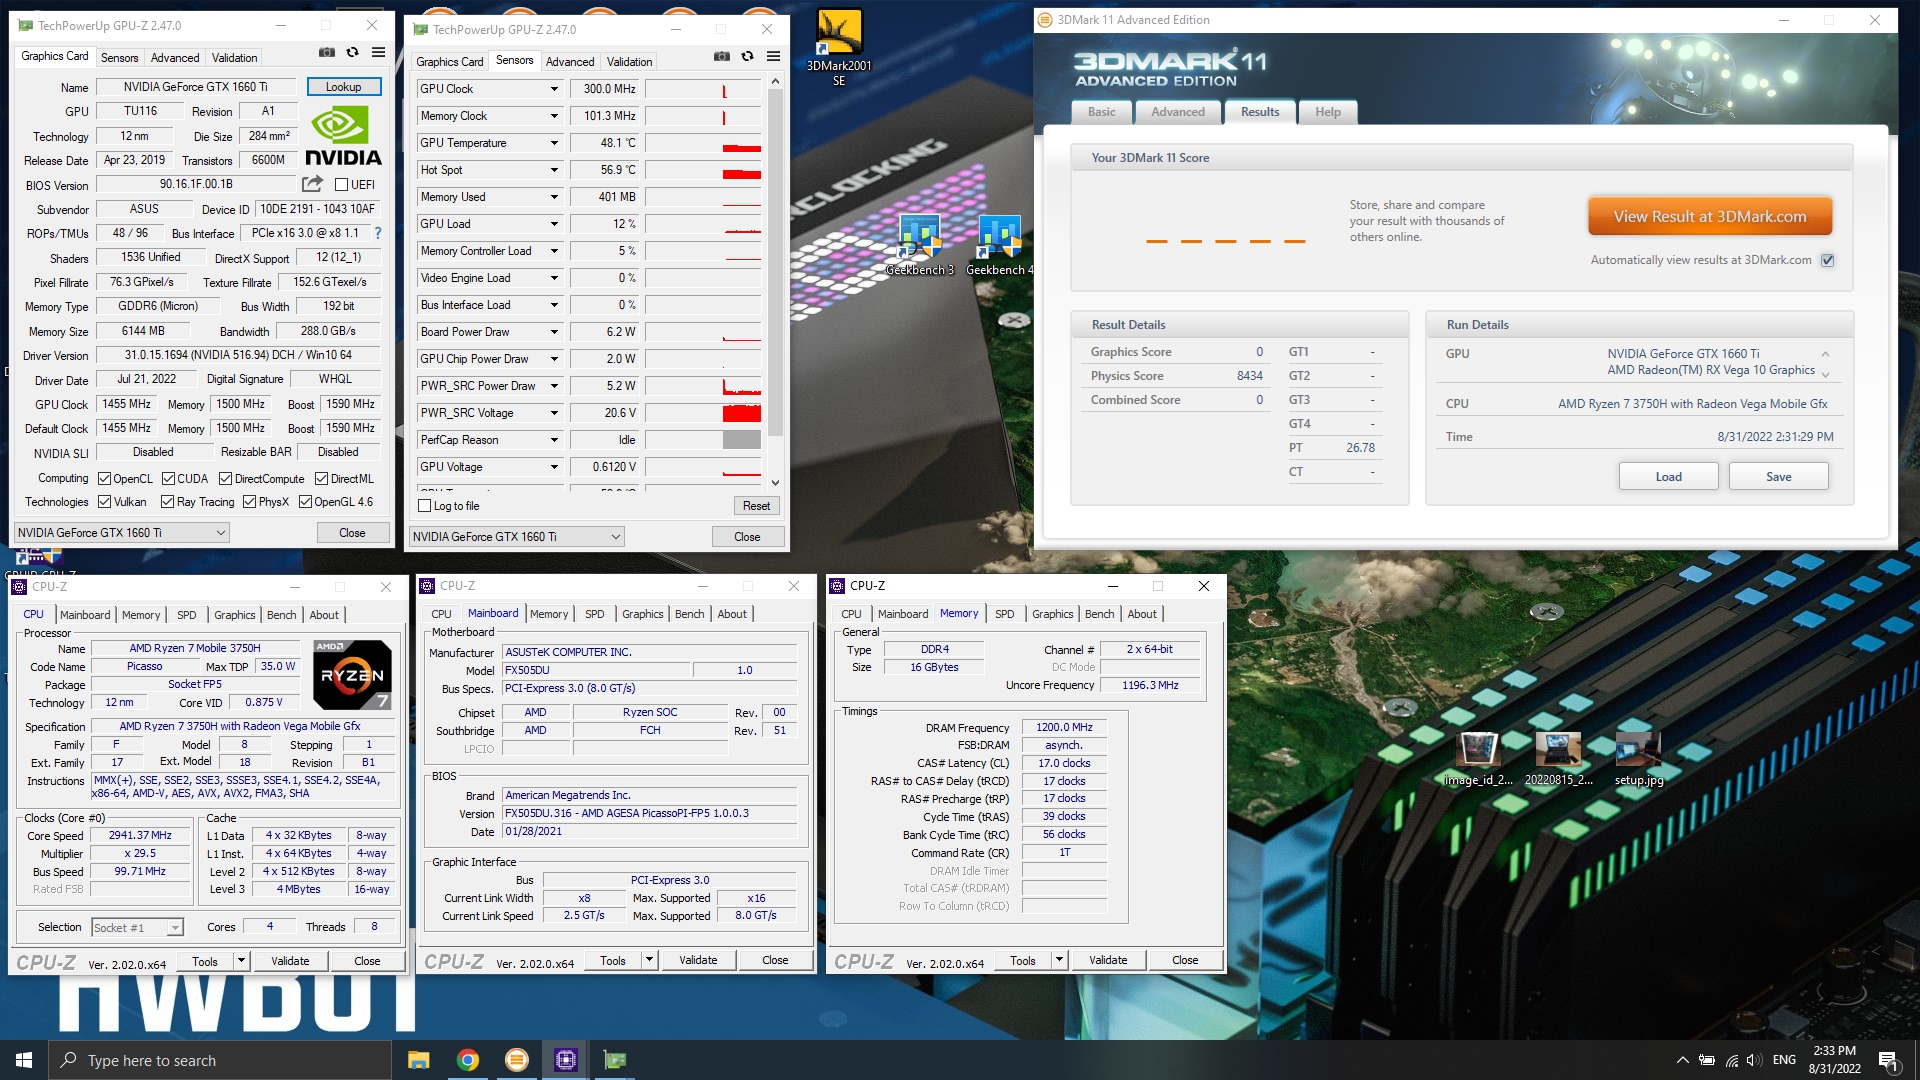The image size is (1920, 1080).
Task: Open the GPU Temperature sensor dropdown
Action: coord(554,143)
